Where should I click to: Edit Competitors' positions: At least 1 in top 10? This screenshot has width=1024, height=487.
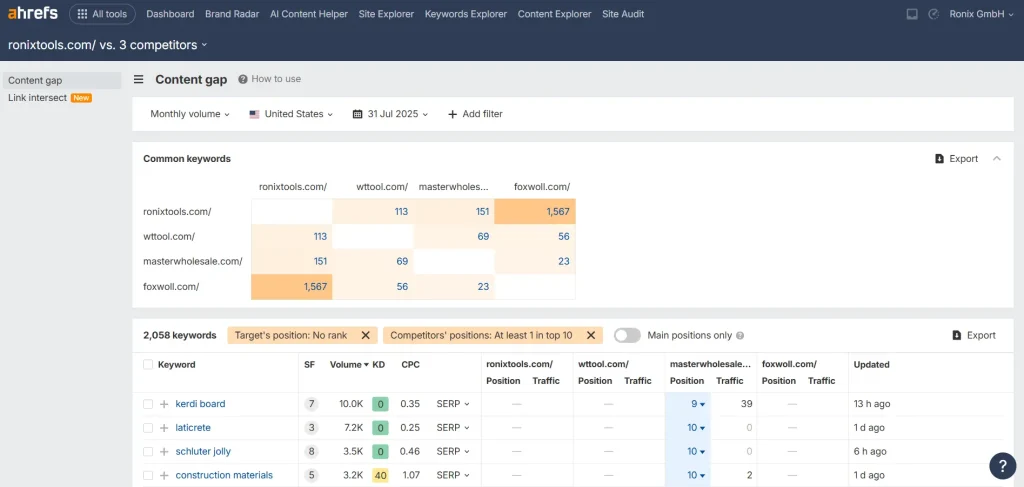[481, 336]
